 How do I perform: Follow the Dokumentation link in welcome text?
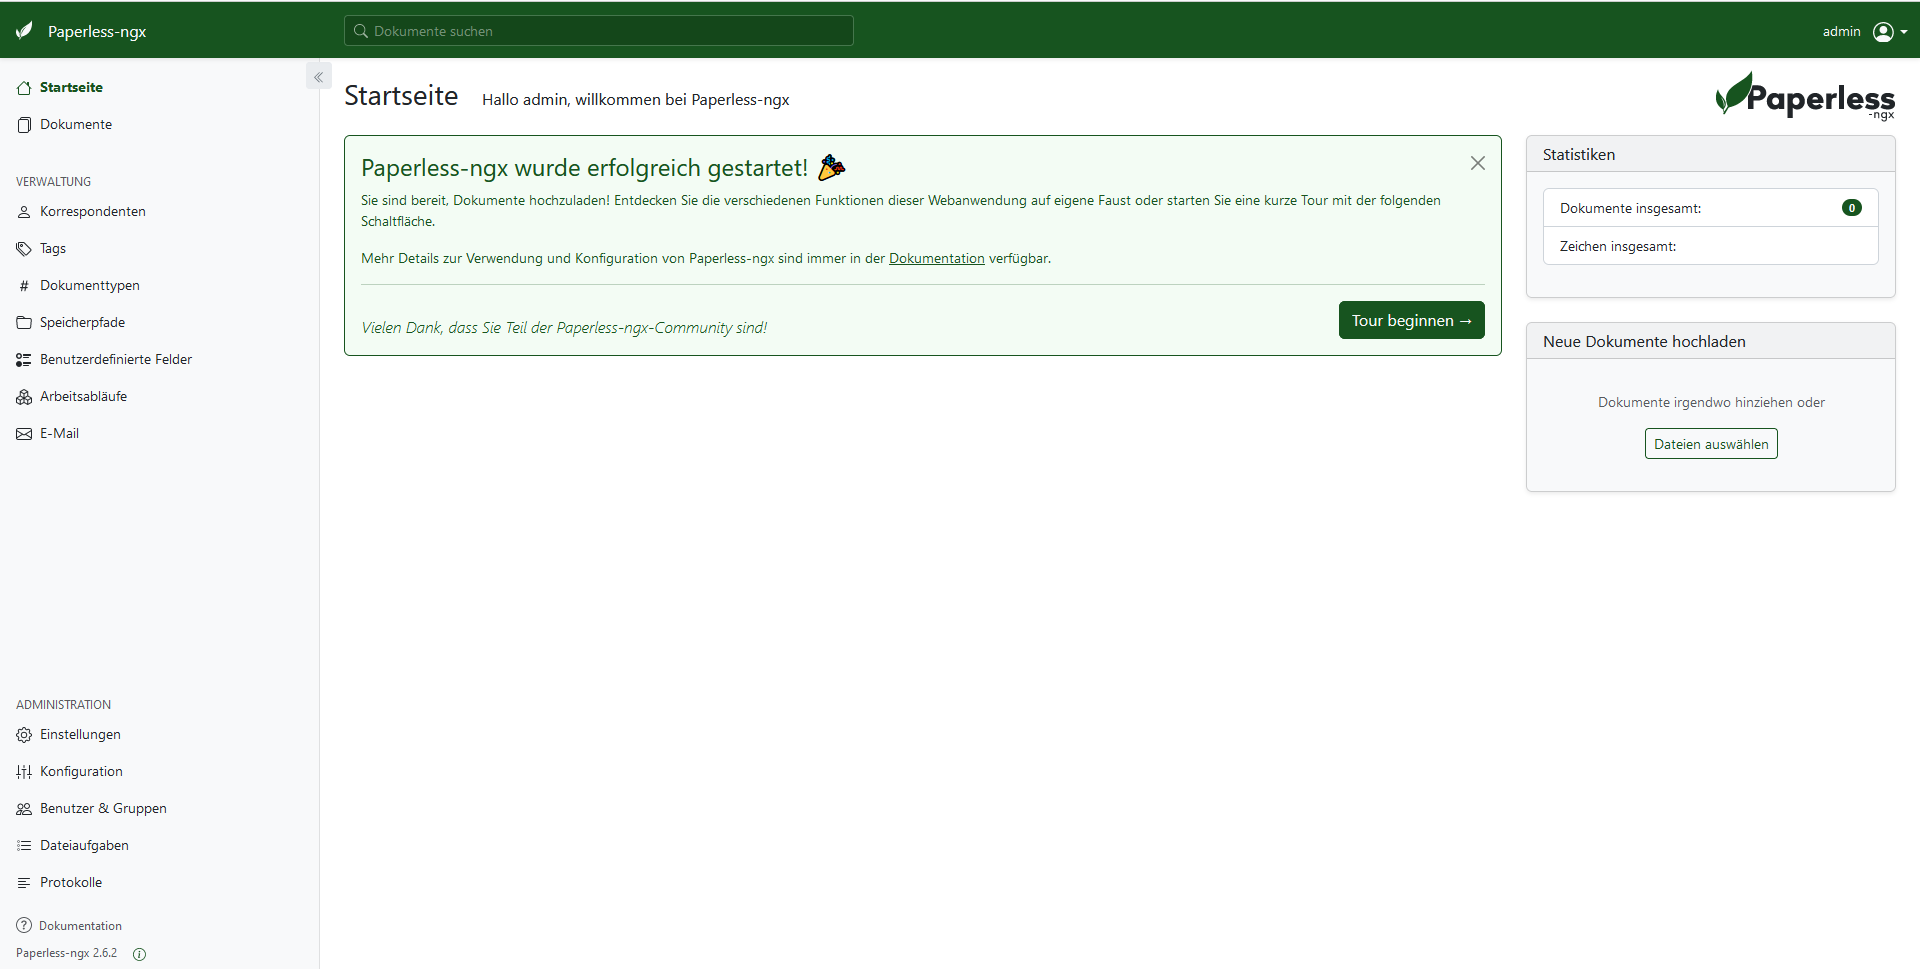pos(936,258)
